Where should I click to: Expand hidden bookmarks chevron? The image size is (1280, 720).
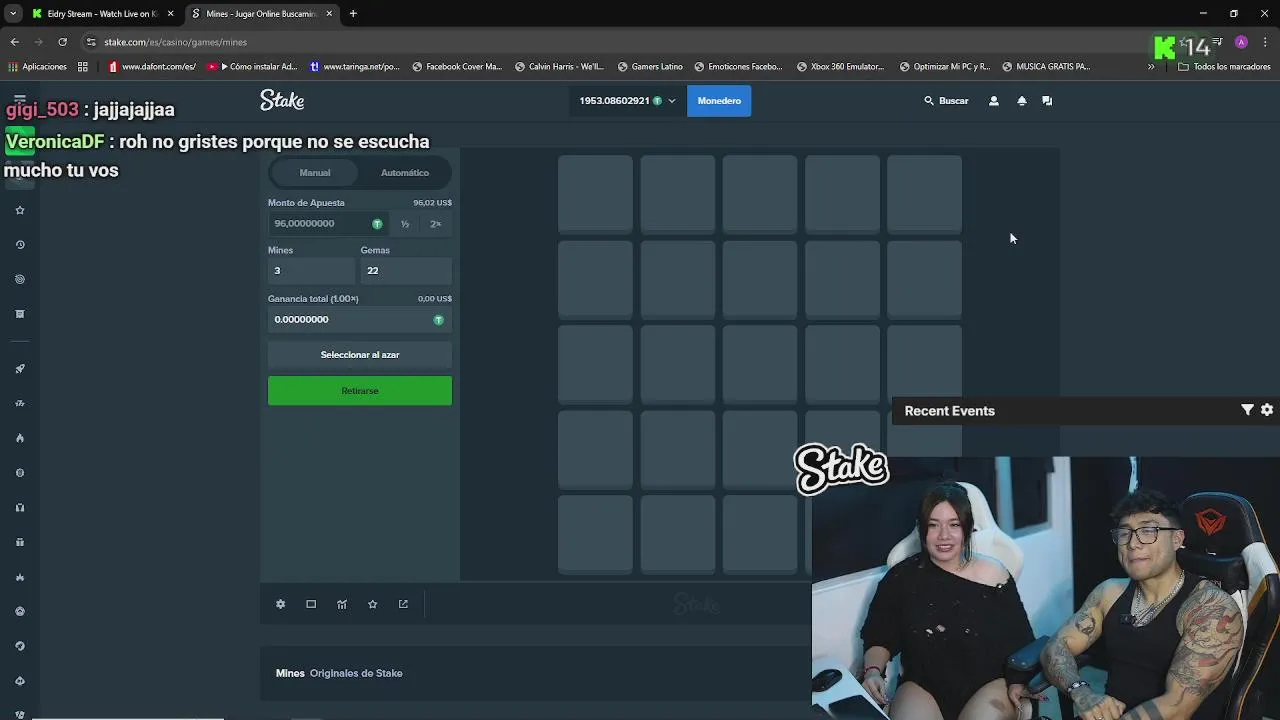[1151, 67]
